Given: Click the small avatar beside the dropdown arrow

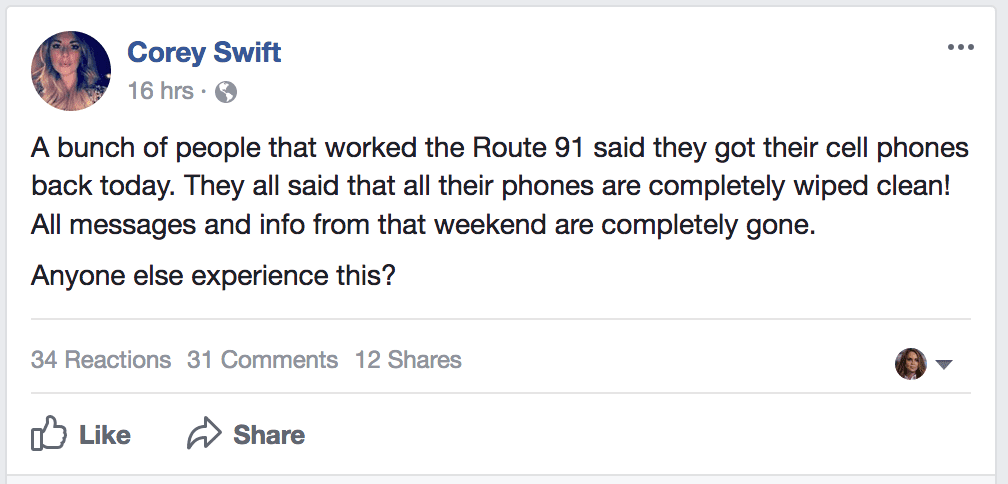Looking at the screenshot, I should coord(911,363).
